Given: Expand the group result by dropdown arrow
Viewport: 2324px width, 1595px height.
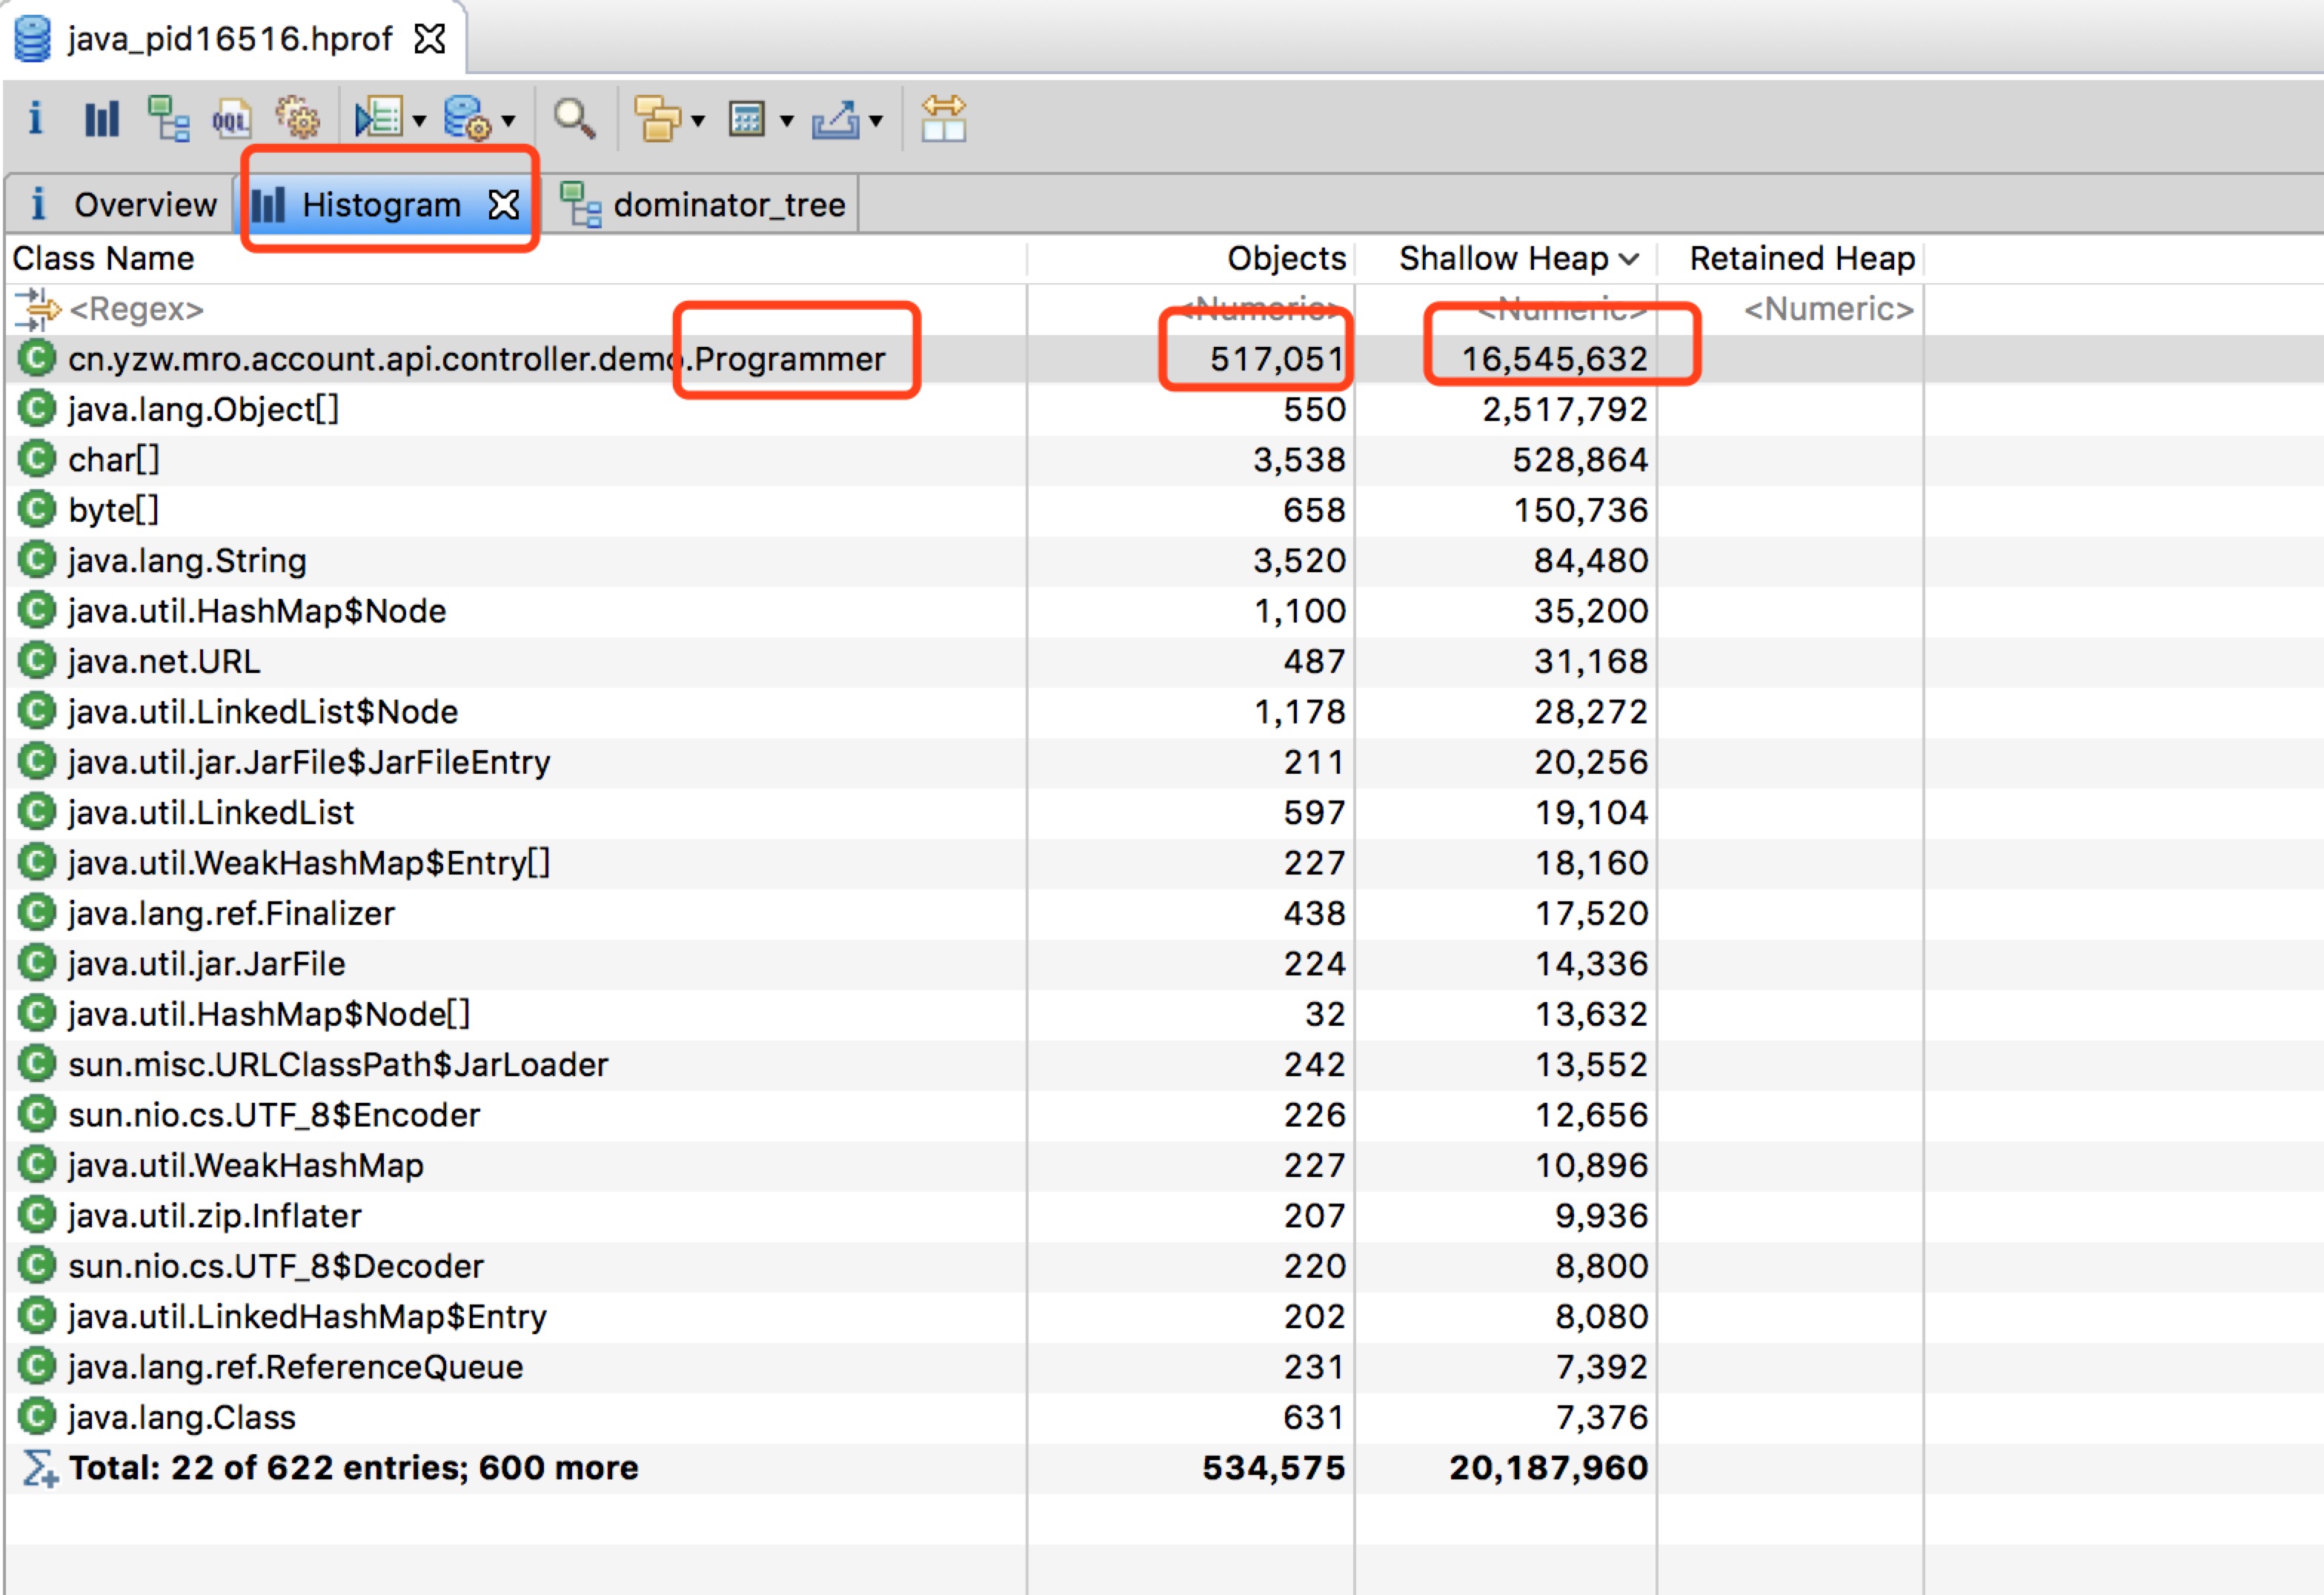Looking at the screenshot, I should pos(698,122).
